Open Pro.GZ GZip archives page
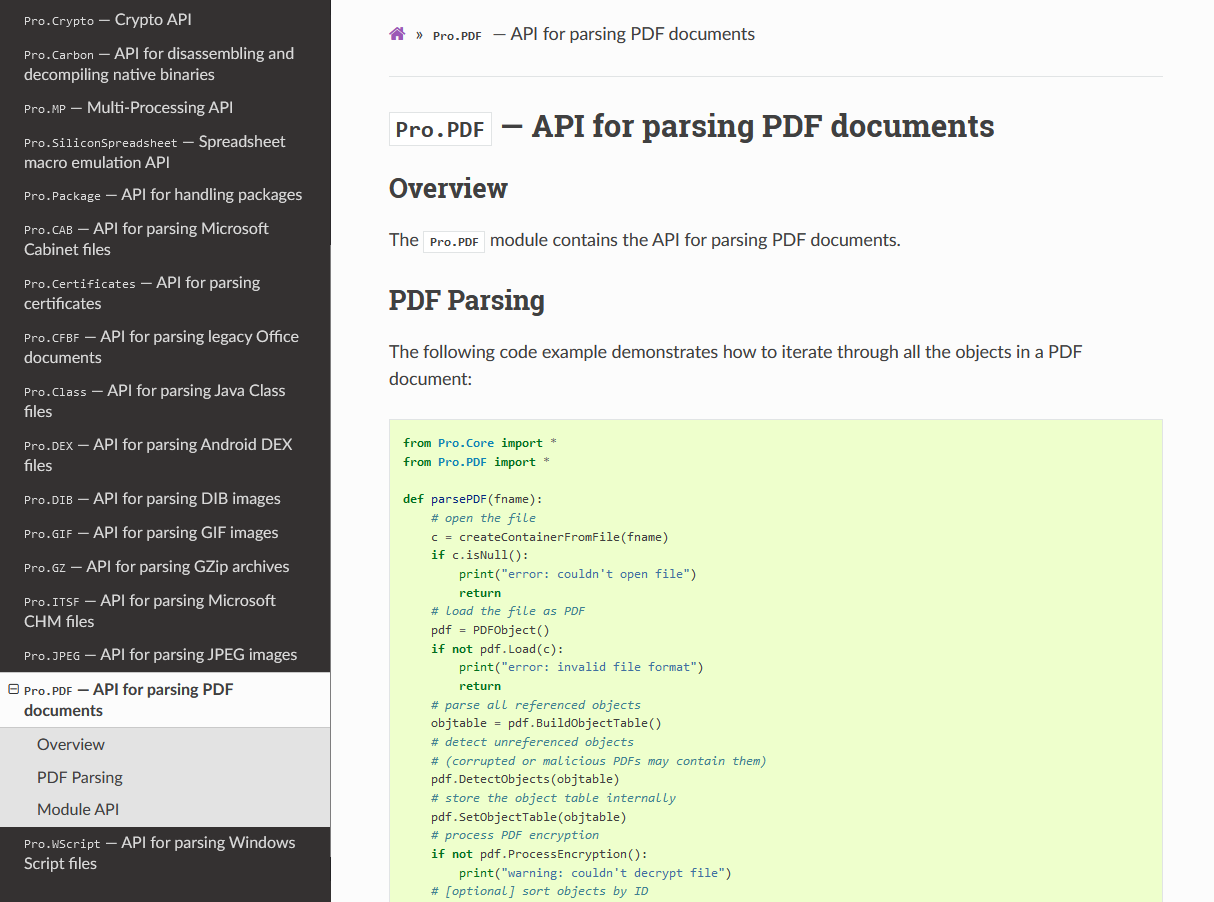Image resolution: width=1214 pixels, height=902 pixels. pyautogui.click(x=165, y=567)
